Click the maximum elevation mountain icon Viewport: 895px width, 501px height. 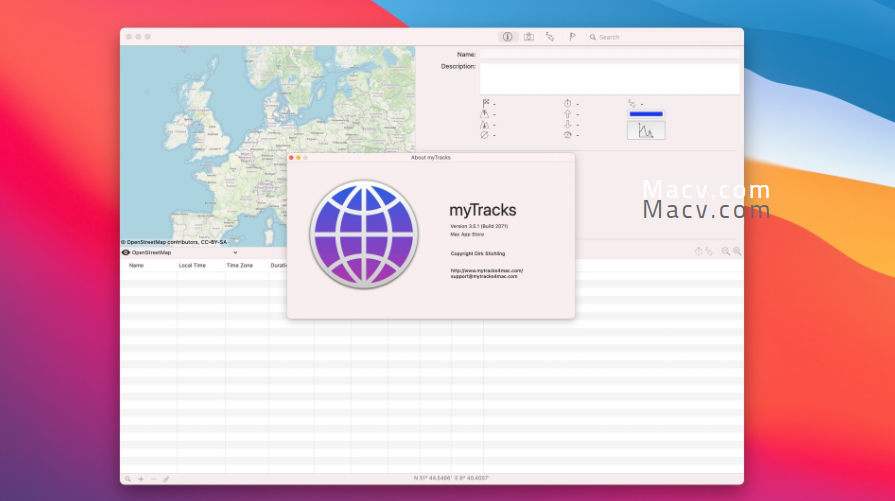485,114
